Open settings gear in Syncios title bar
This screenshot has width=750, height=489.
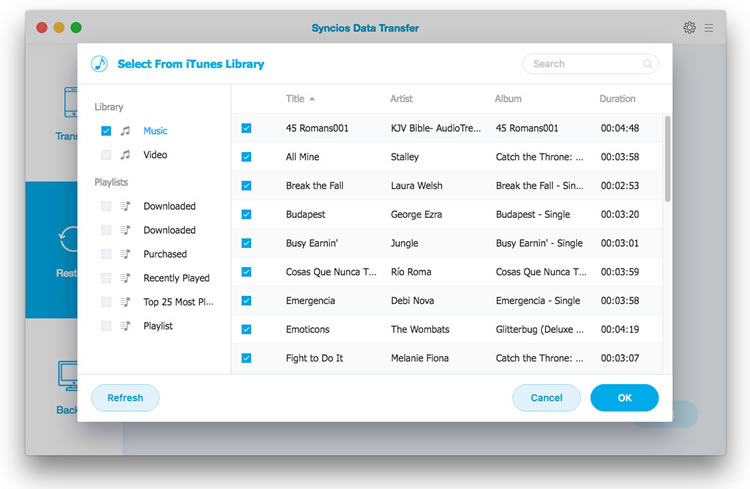coord(689,28)
